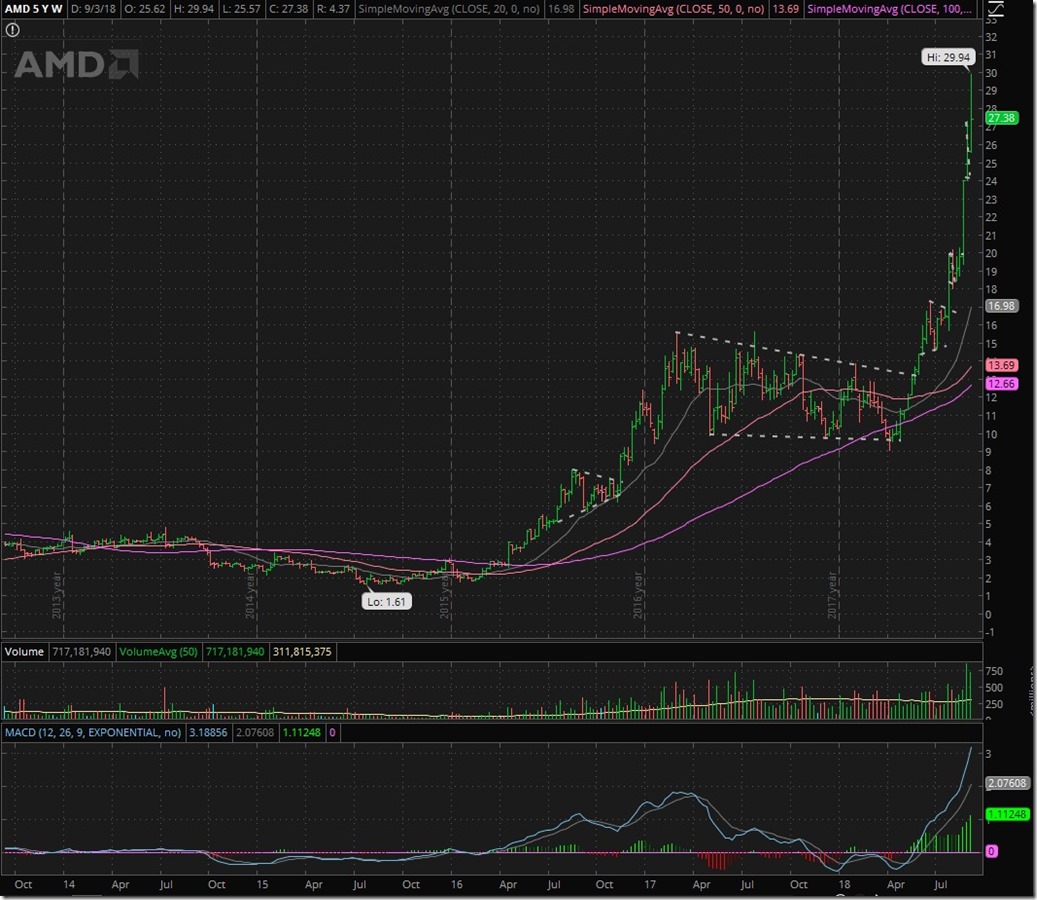Viewport: 1037px width, 900px height.
Task: Click the 3 tick on MACD axis
Action: [989, 754]
